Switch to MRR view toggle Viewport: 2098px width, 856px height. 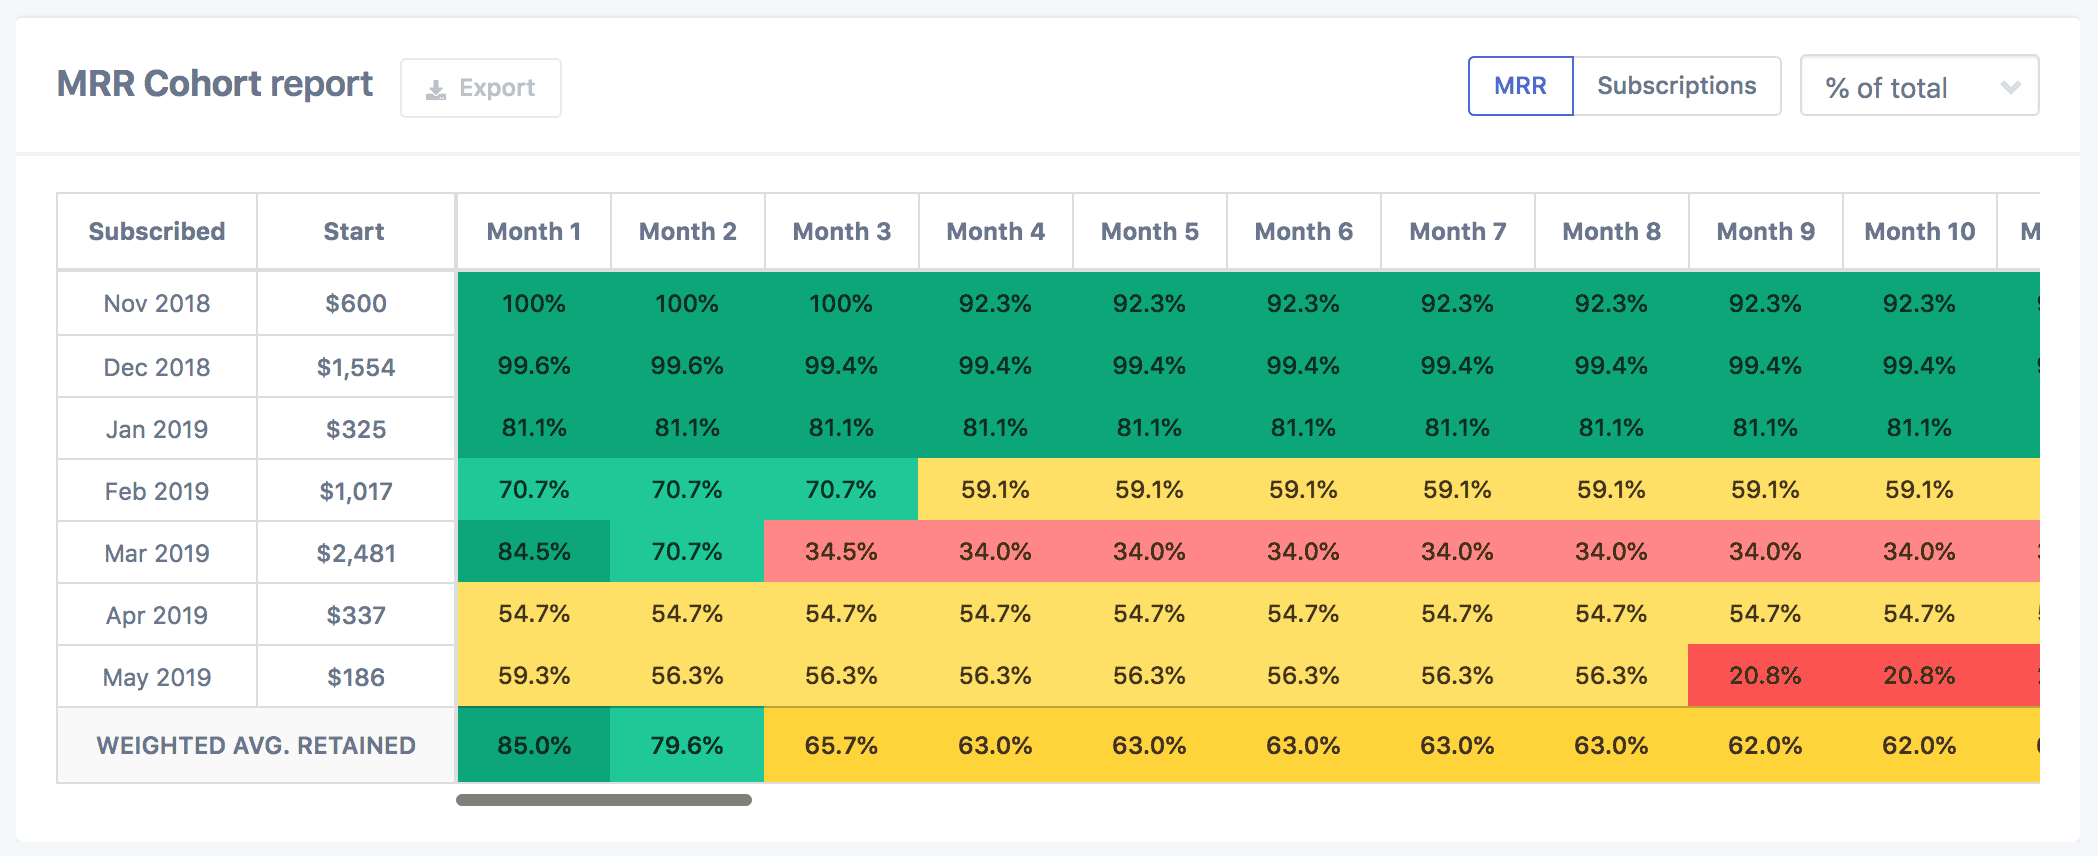1520,86
